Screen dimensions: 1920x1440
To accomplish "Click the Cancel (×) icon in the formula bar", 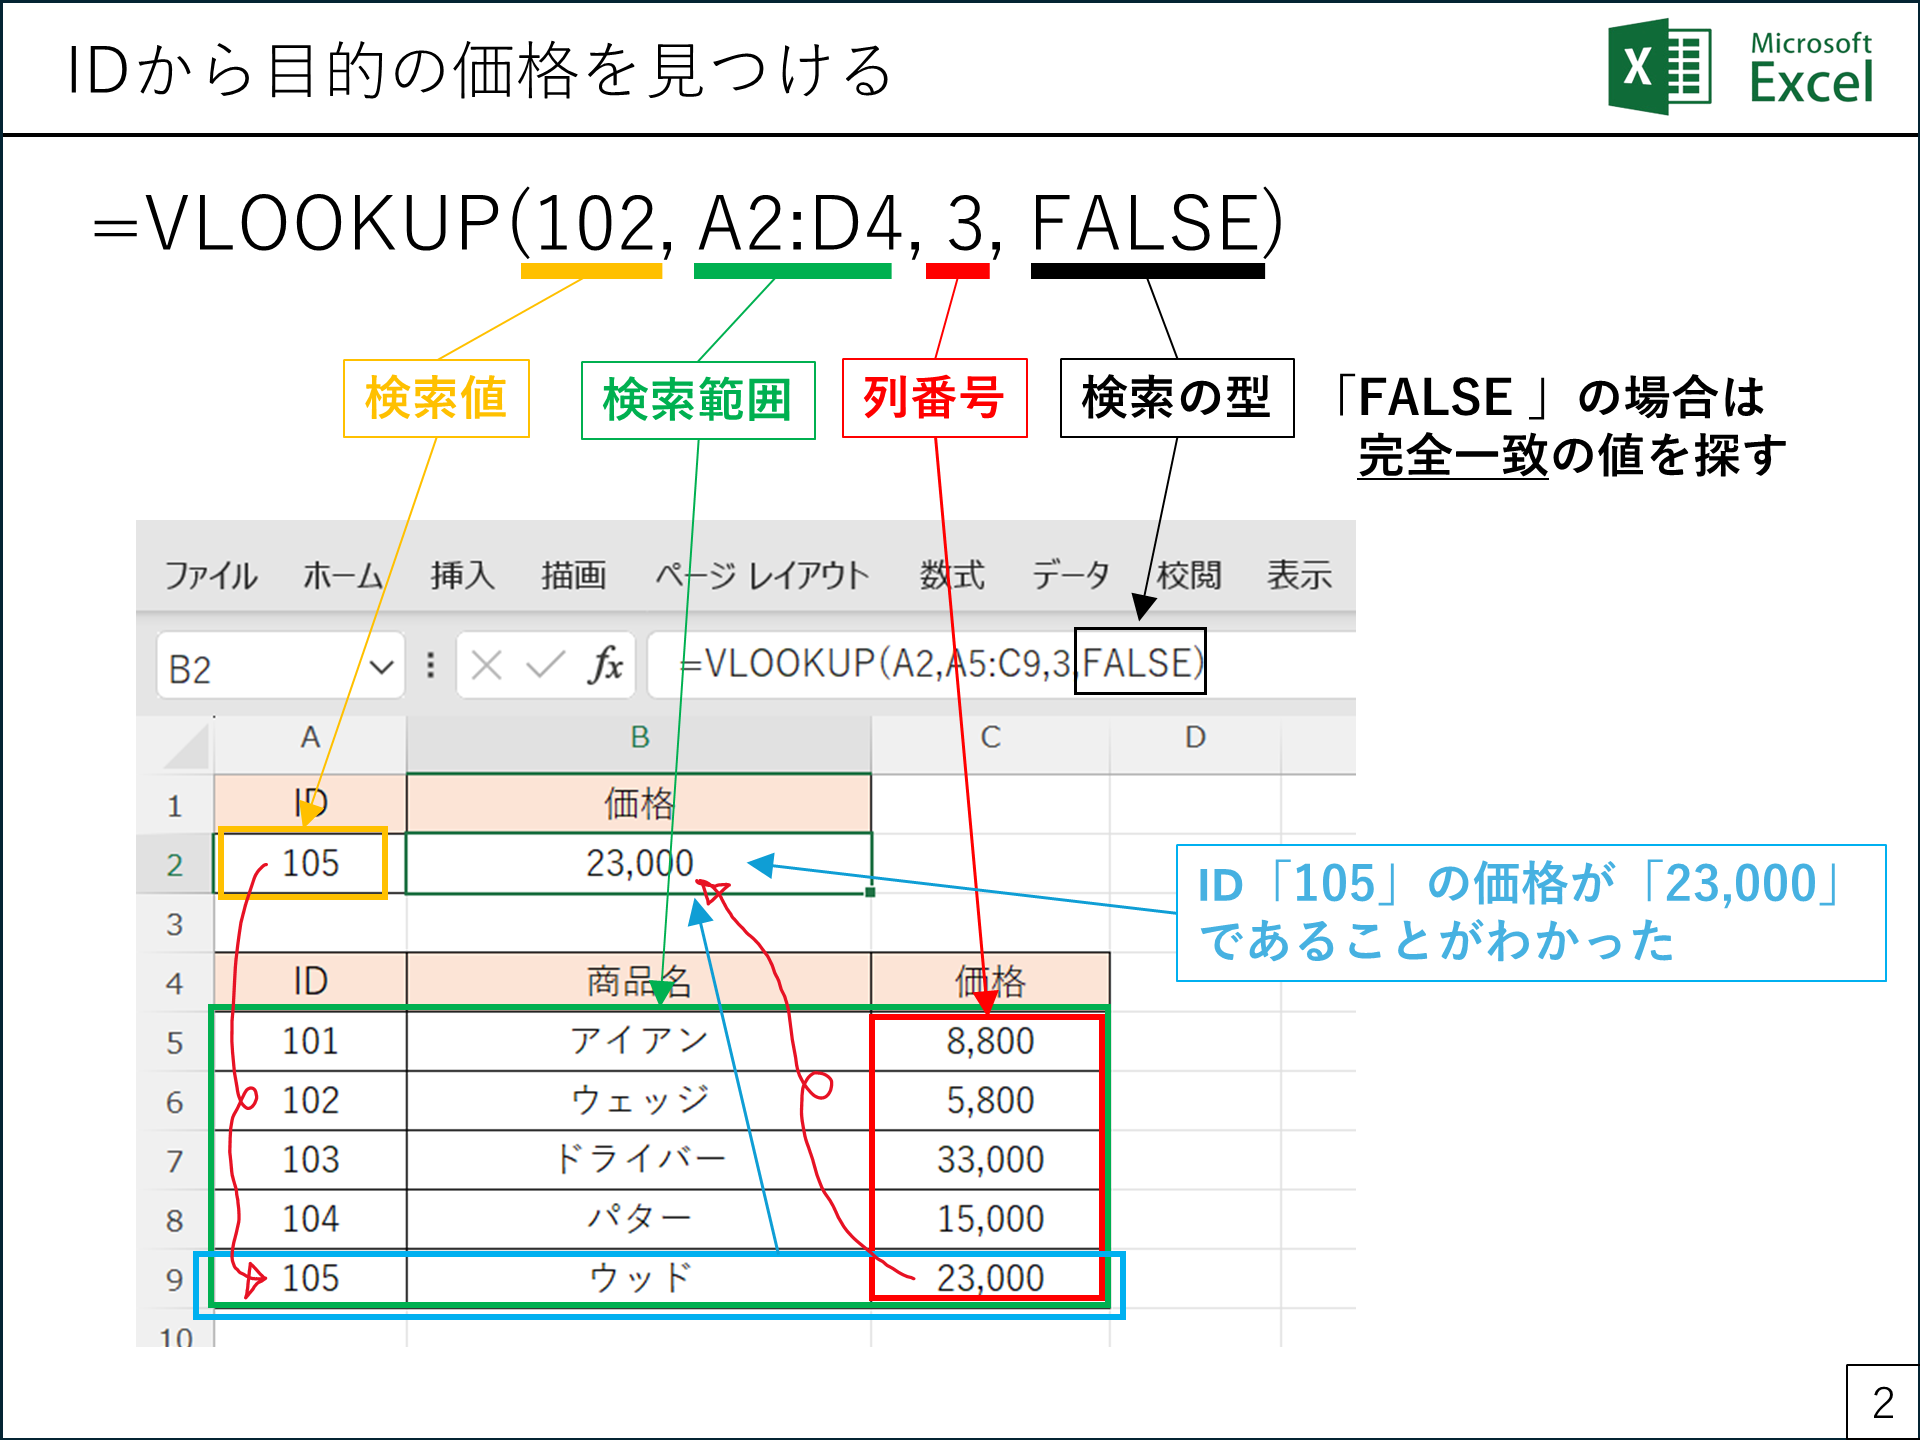I will 487,663.
